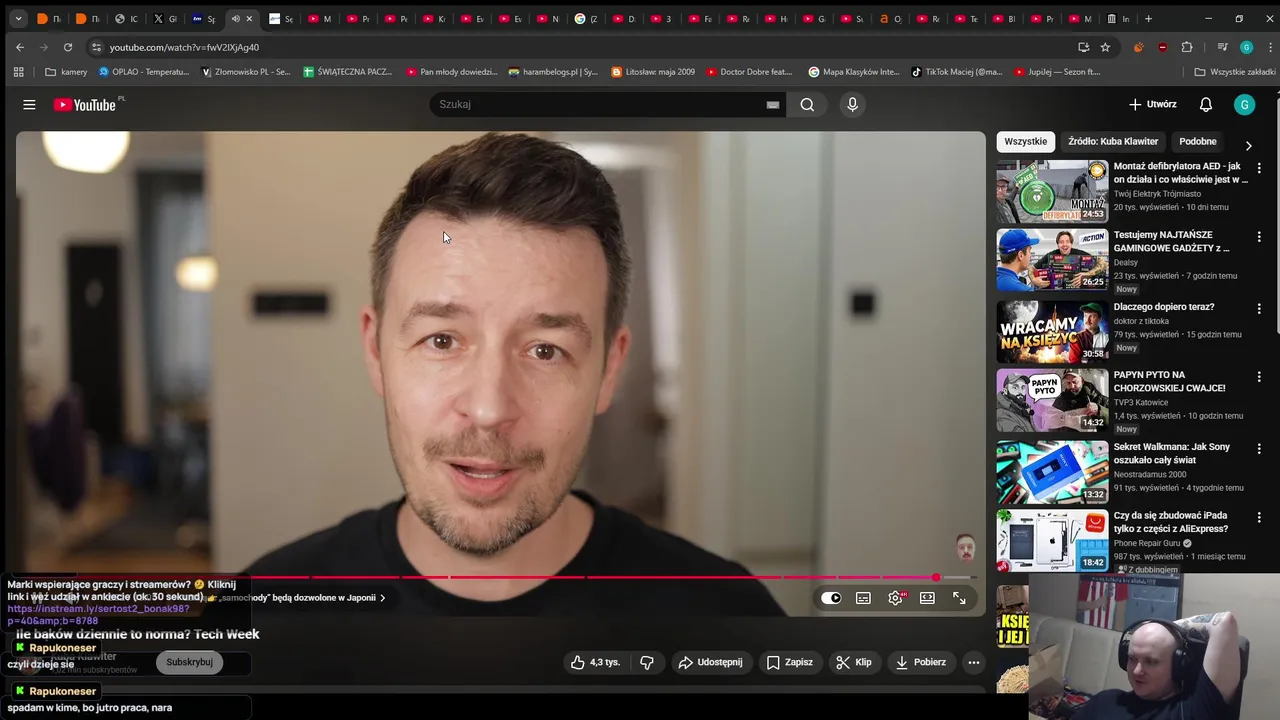Open the kamery bookmark folder
Viewport: 1280px width, 720px height.
(66, 72)
